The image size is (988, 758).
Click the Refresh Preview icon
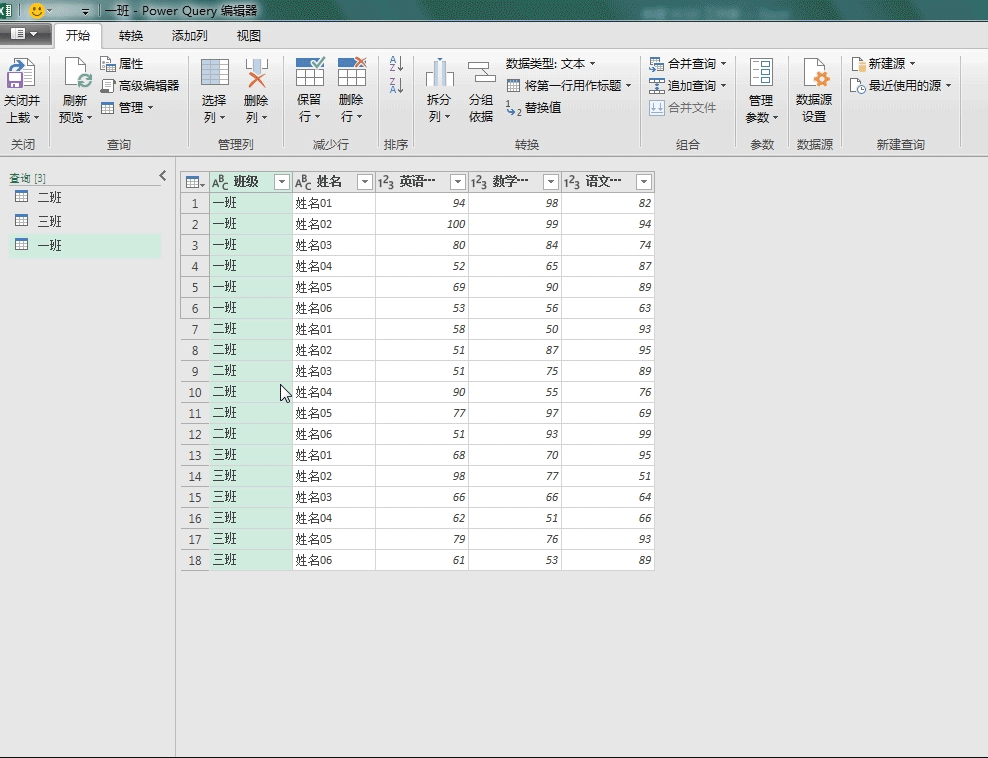pos(76,75)
